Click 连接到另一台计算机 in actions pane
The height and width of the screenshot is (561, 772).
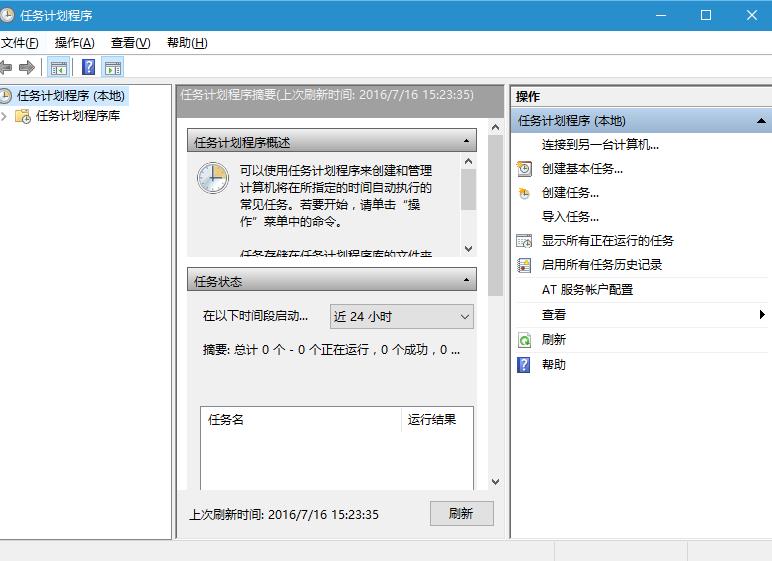click(600, 145)
